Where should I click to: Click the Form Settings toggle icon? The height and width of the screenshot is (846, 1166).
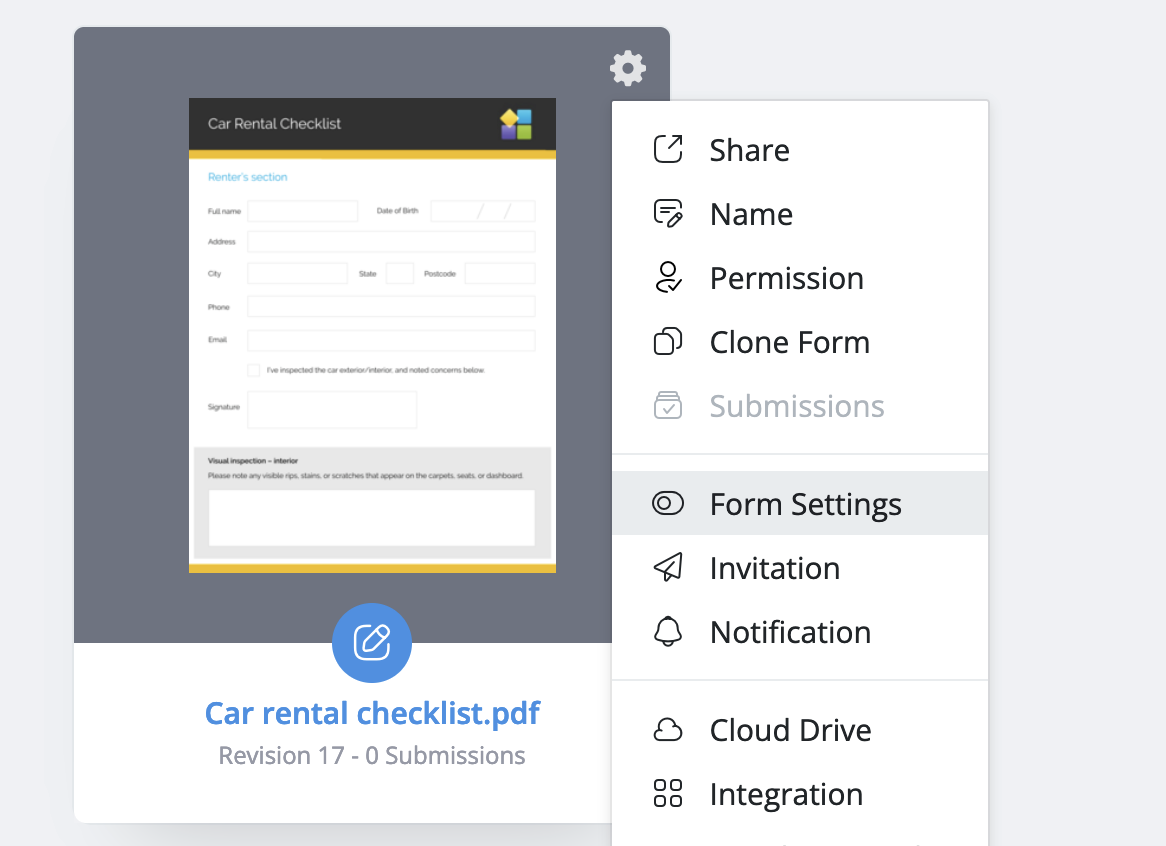(x=667, y=504)
